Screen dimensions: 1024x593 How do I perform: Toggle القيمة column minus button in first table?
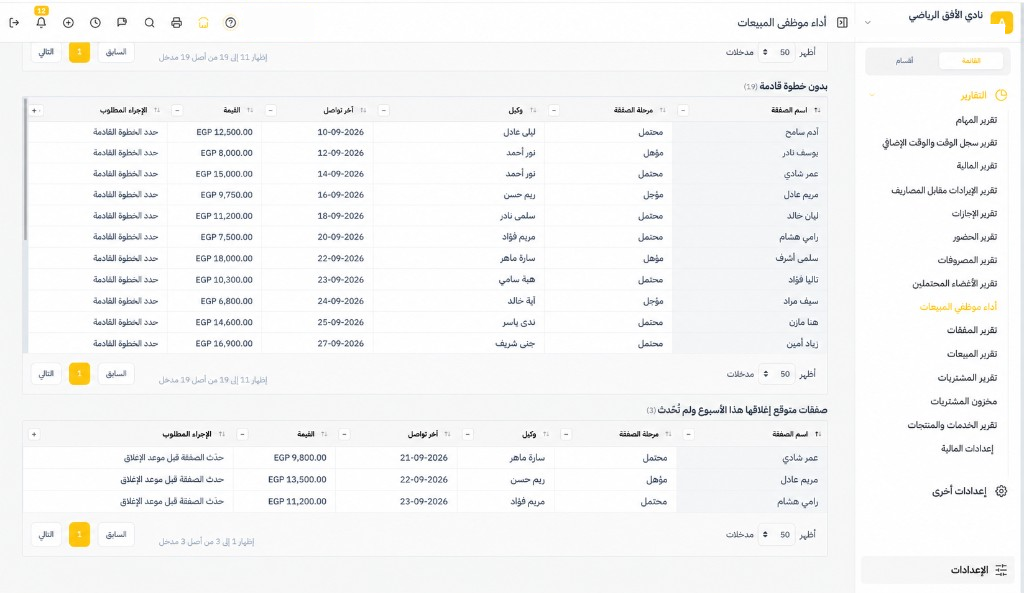tap(270, 110)
